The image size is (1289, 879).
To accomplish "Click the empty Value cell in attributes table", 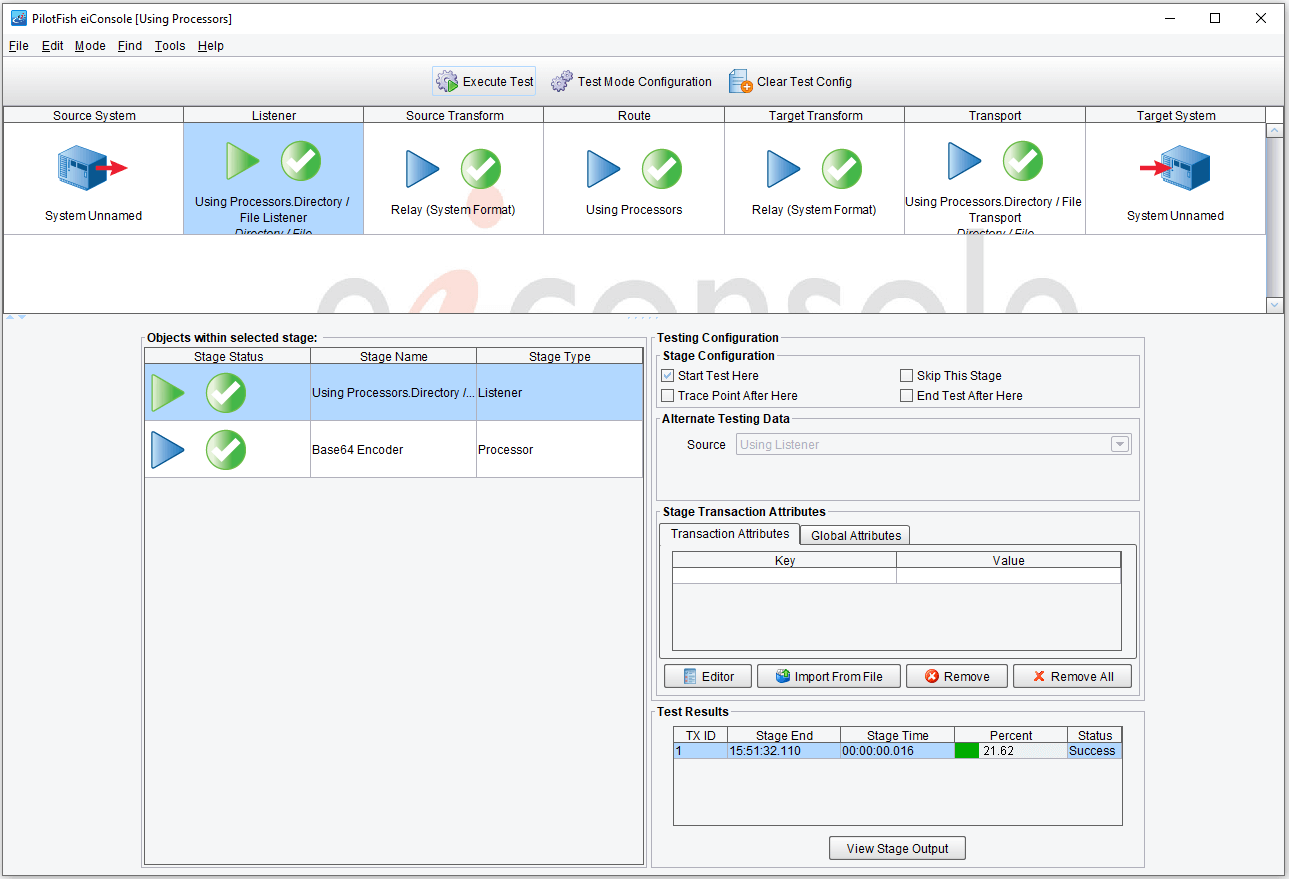I will (1009, 576).
